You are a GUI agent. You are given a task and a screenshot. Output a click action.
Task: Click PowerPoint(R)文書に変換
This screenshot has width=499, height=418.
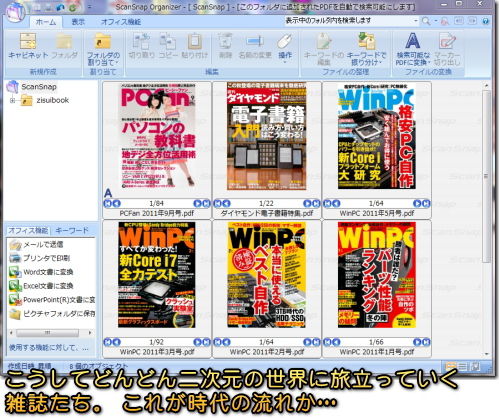52,300
